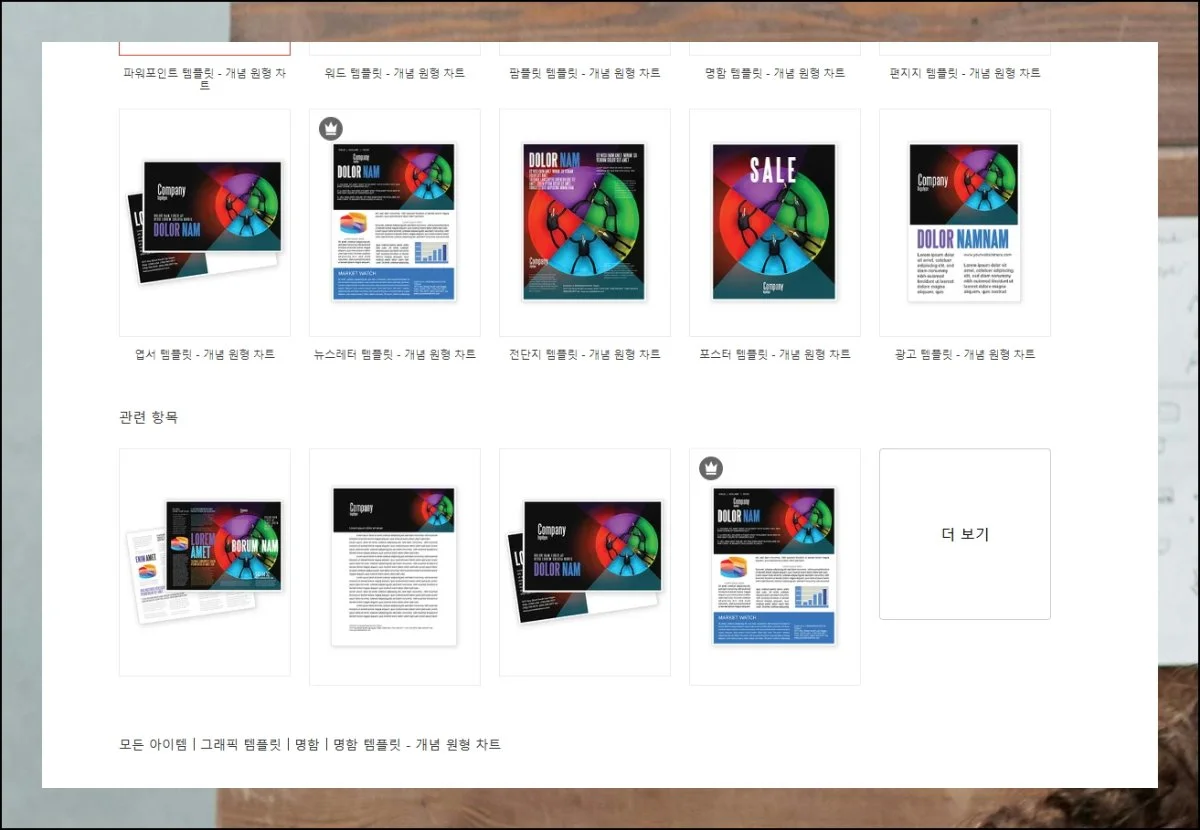Open 뉴스레터 템플릿 - 개념 원형 차트 link
Screen dimensions: 1200x830
pos(394,354)
